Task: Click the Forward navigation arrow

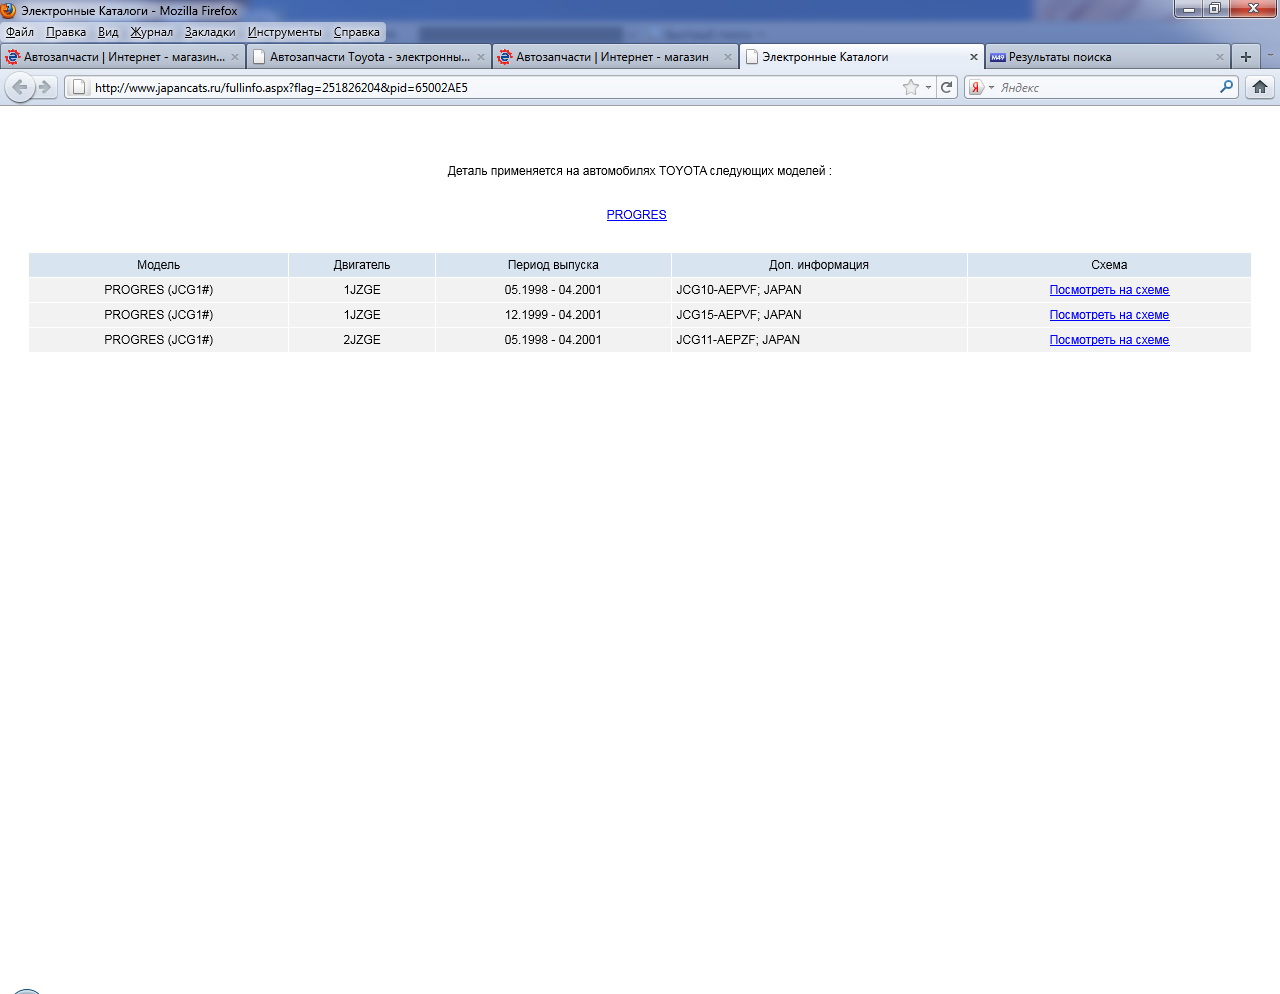Action: coord(45,88)
